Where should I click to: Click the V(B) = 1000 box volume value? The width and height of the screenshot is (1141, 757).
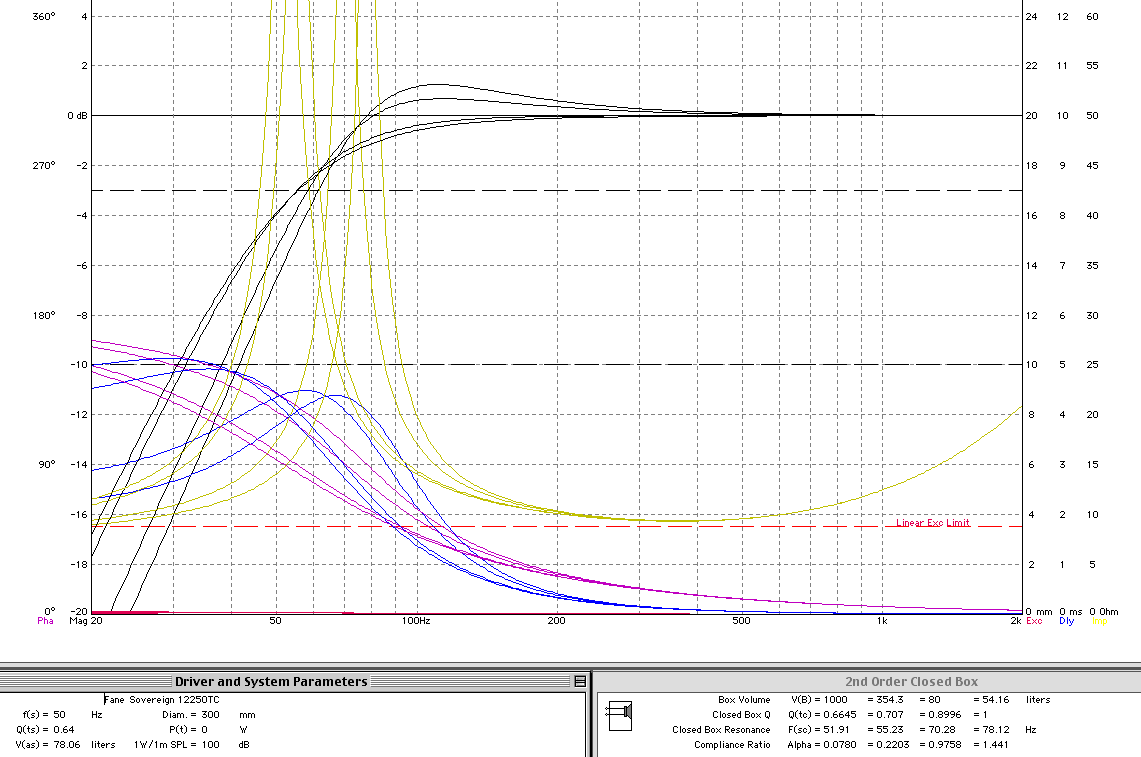click(819, 699)
